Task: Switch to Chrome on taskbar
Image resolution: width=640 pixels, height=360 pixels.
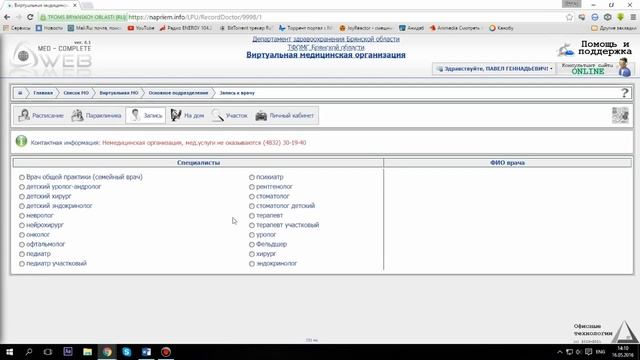Action: click(107, 352)
